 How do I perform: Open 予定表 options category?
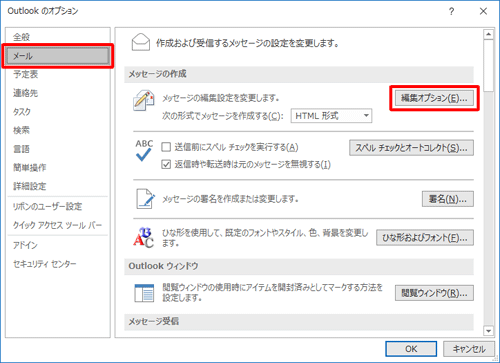pyautogui.click(x=57, y=74)
